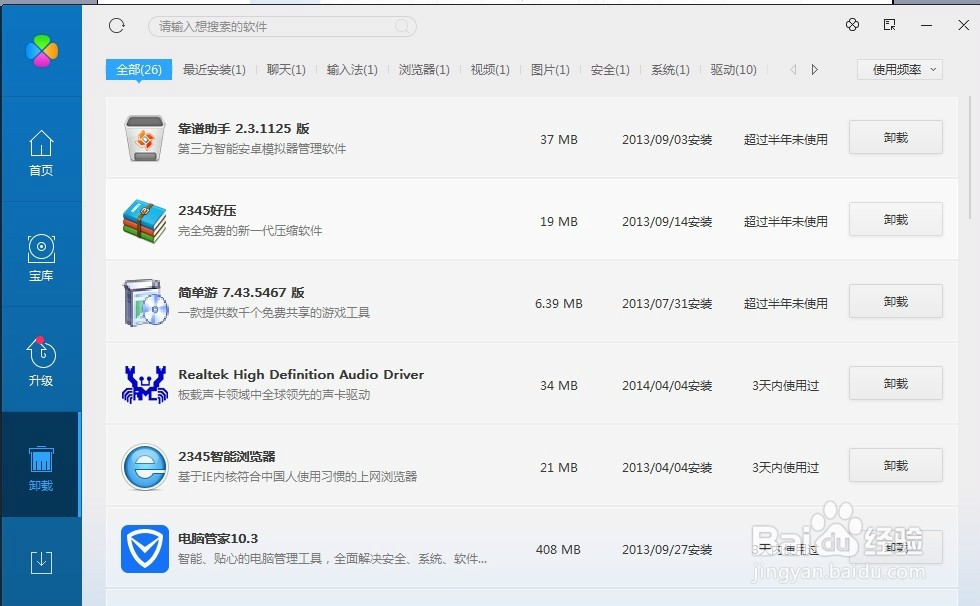The image size is (980, 606).
Task: Click the Realtek crab icon
Action: click(145, 384)
